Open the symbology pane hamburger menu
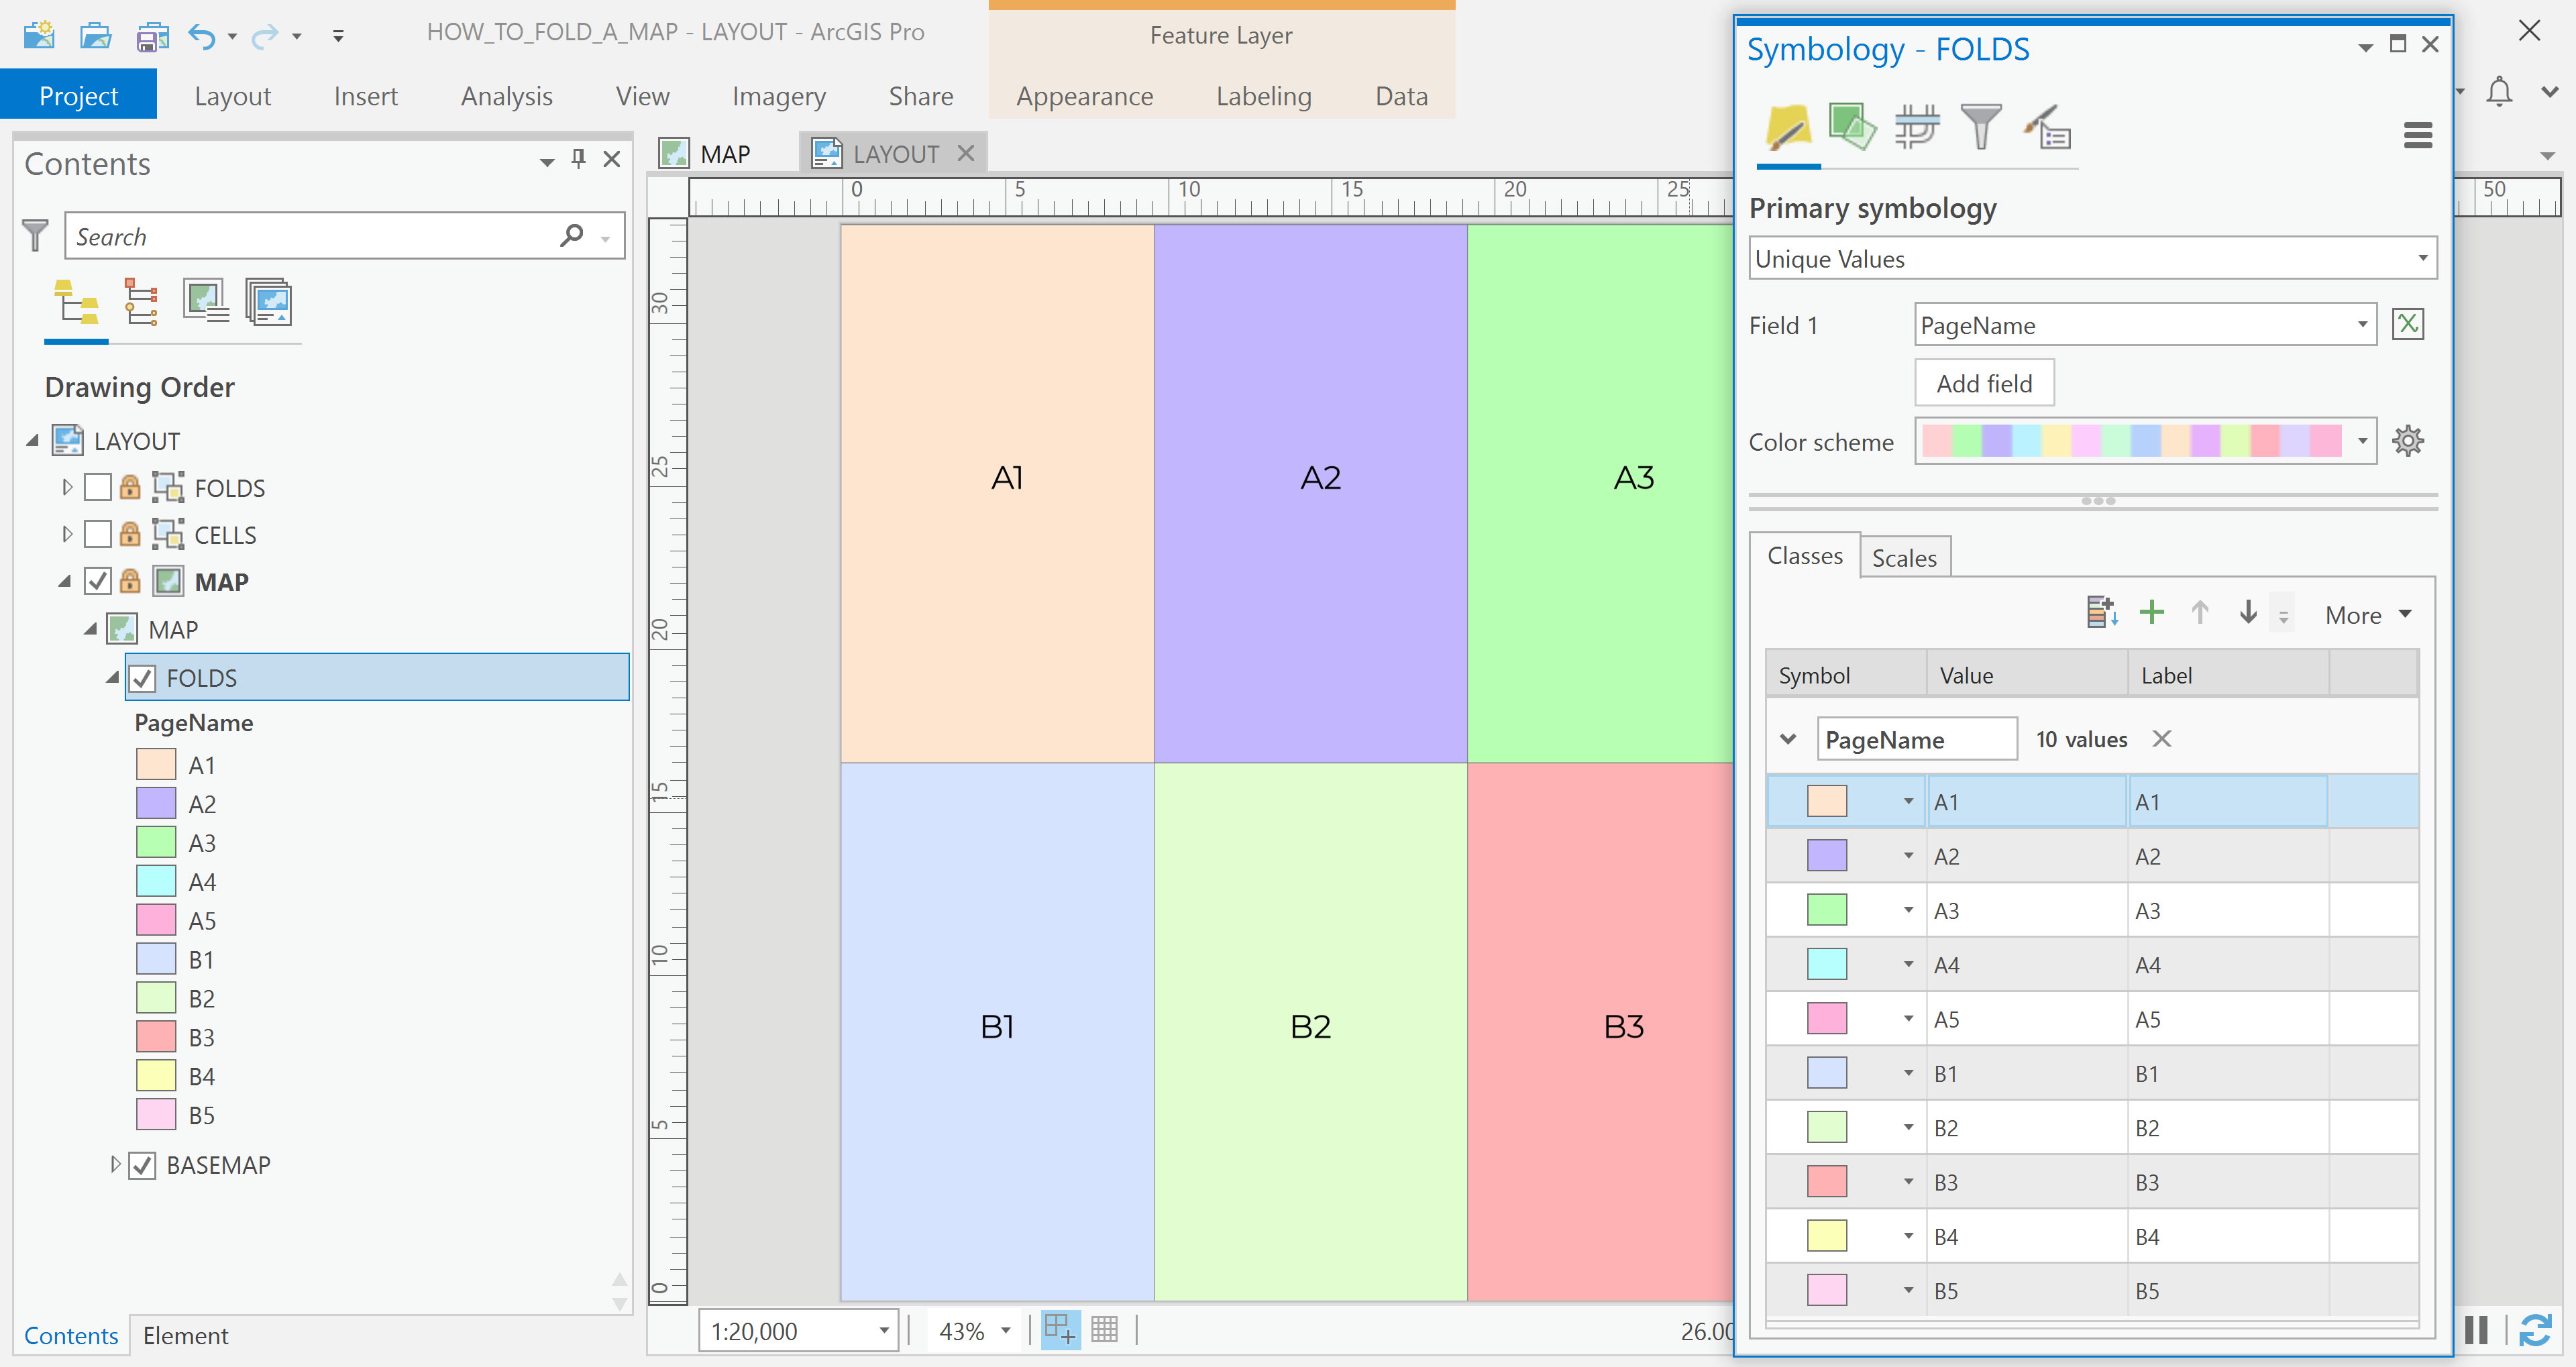The height and width of the screenshot is (1367, 2576). (2417, 135)
